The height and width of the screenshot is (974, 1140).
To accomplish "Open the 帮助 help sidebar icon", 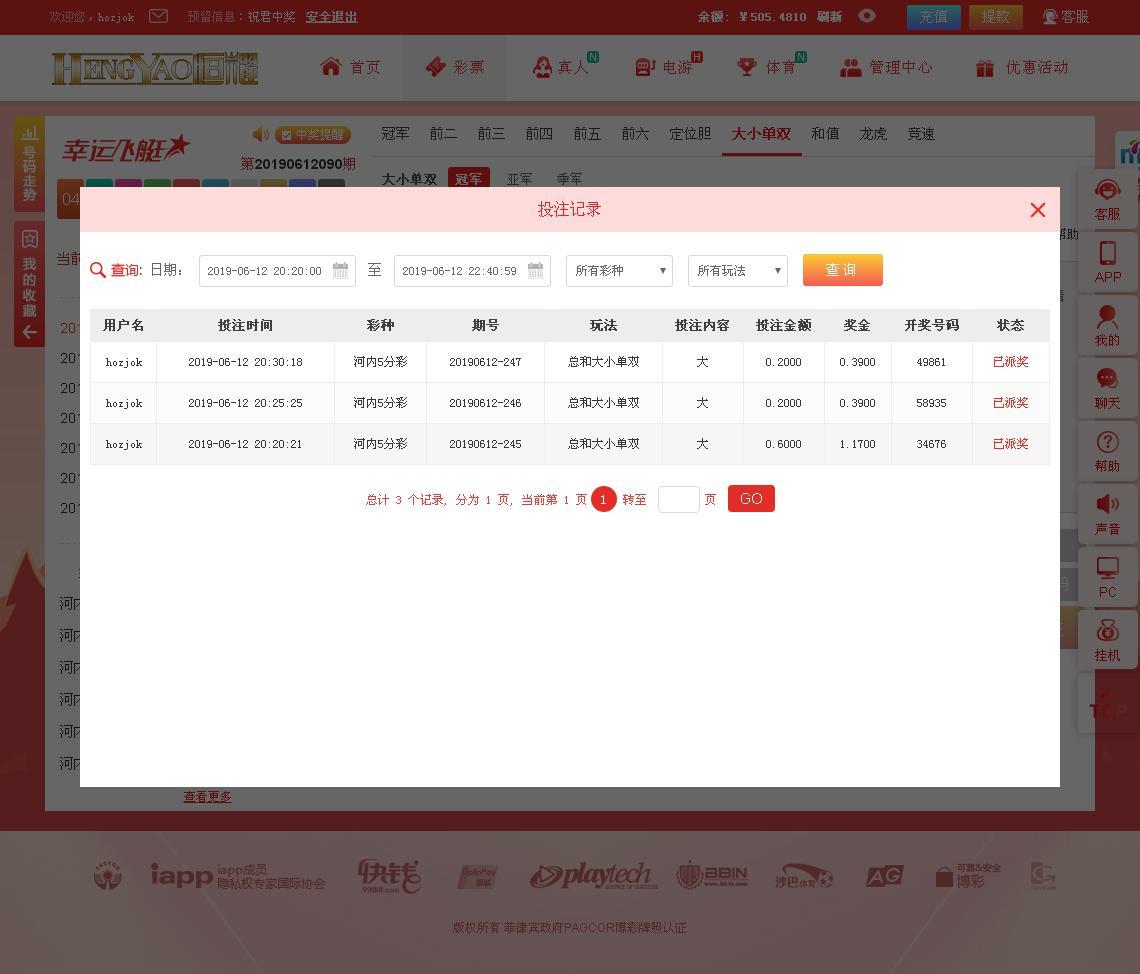I will [x=1107, y=452].
